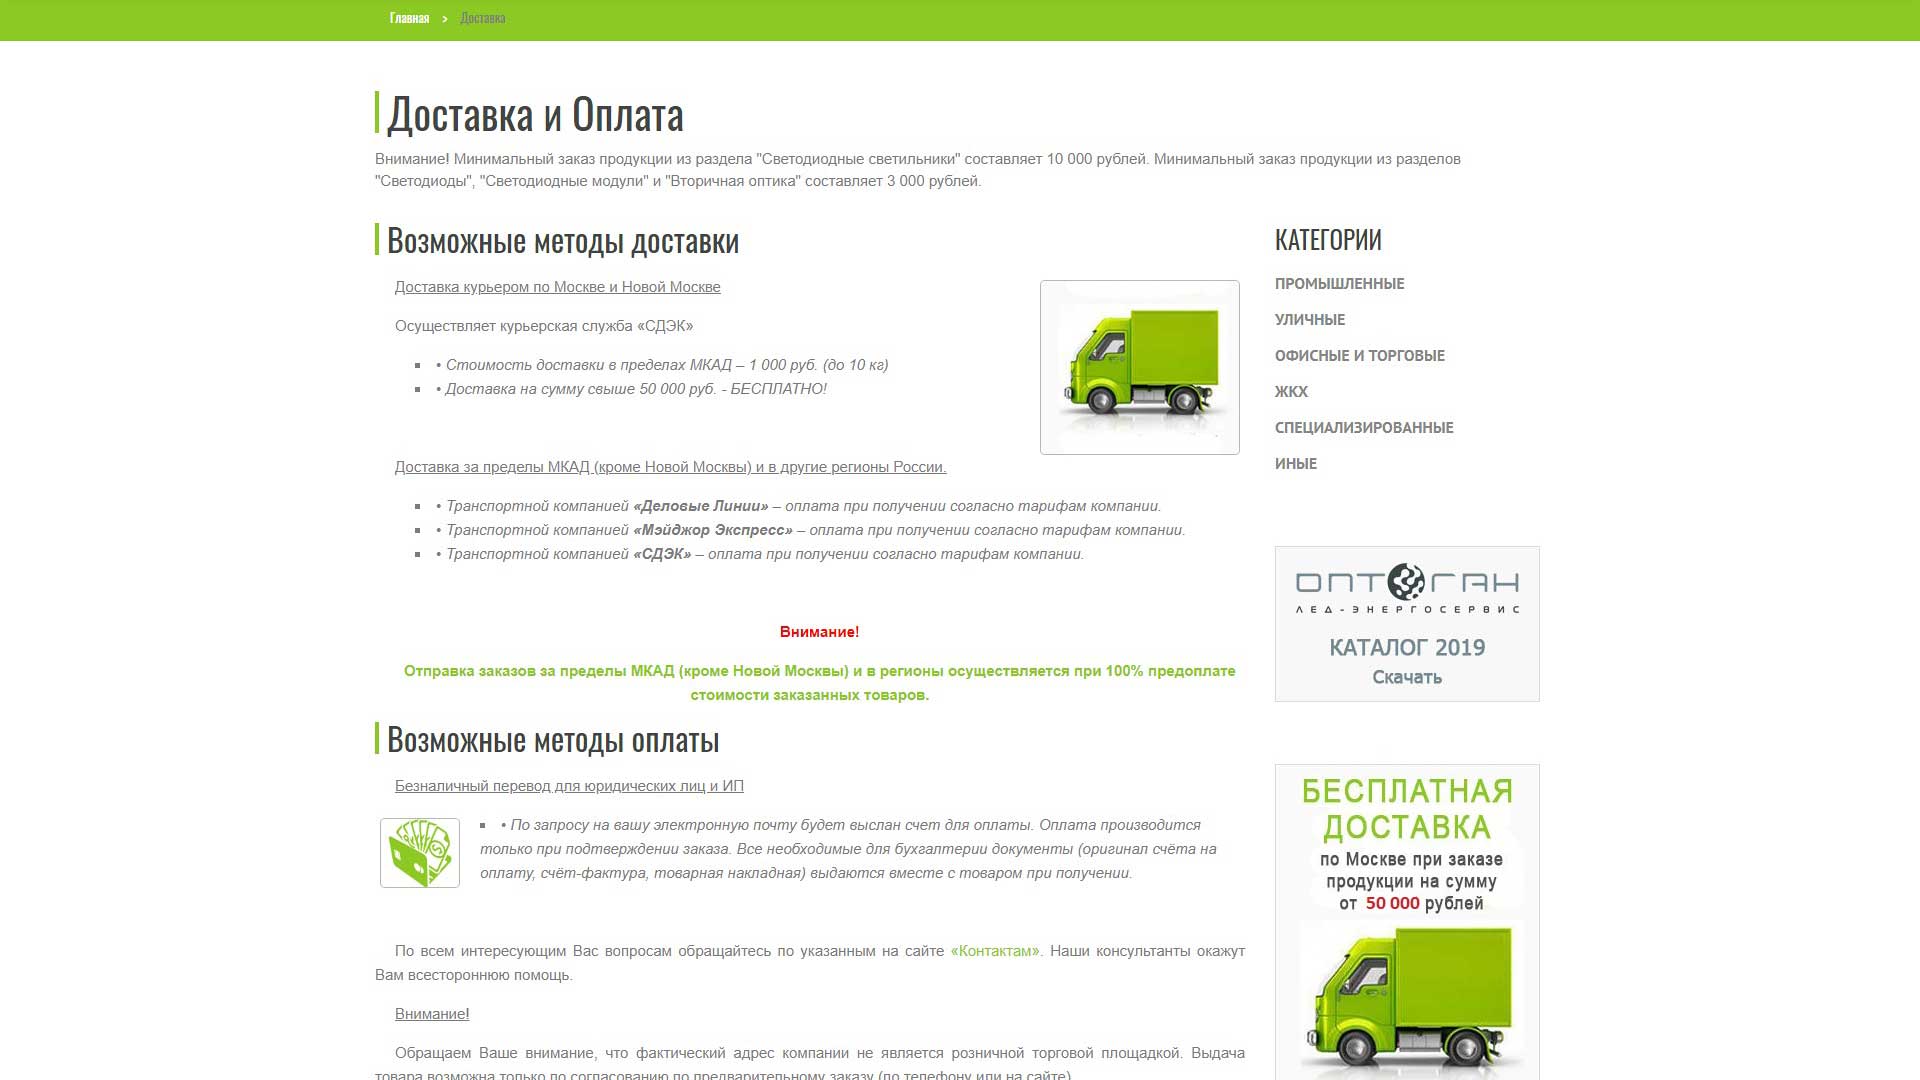Image resolution: width=1920 pixels, height=1080 pixels.
Task: Click the КАТЕГОРИИ sidebar heading
Action: tap(1328, 239)
